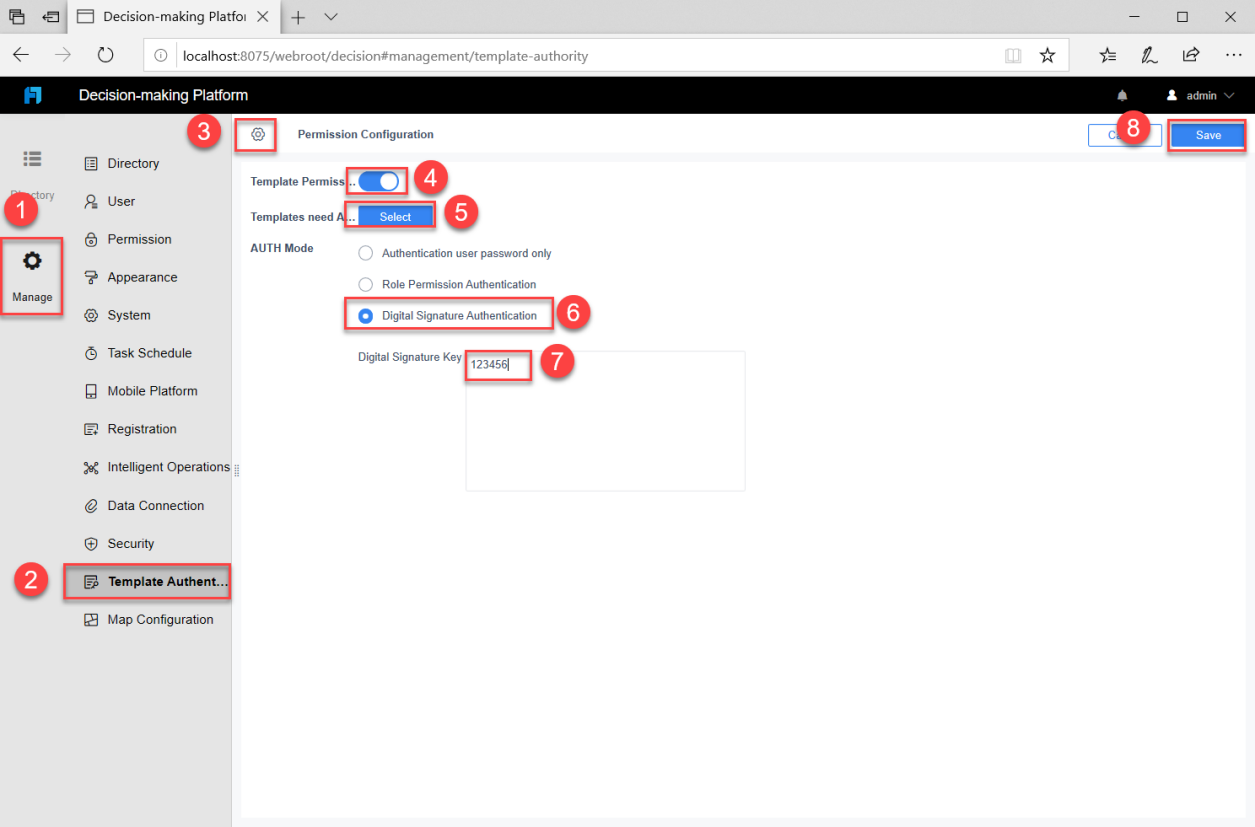
Task: Save the permission configuration
Action: point(1207,134)
